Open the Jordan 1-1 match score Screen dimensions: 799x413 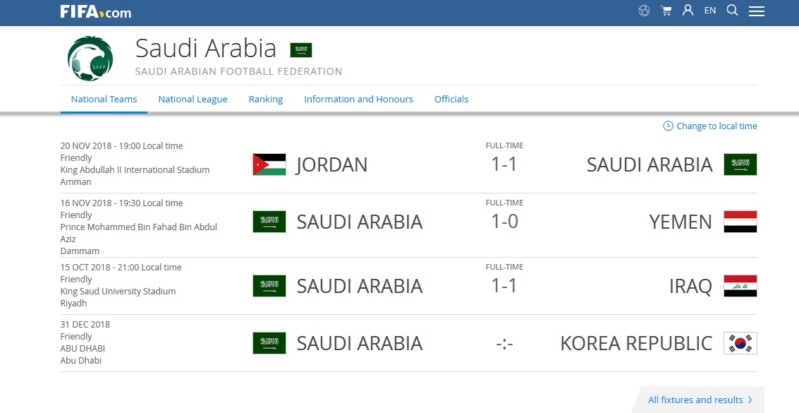(x=504, y=164)
